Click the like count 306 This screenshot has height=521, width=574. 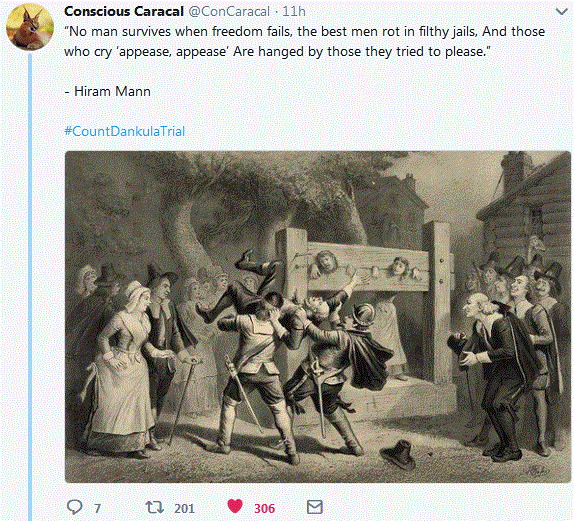[264, 509]
